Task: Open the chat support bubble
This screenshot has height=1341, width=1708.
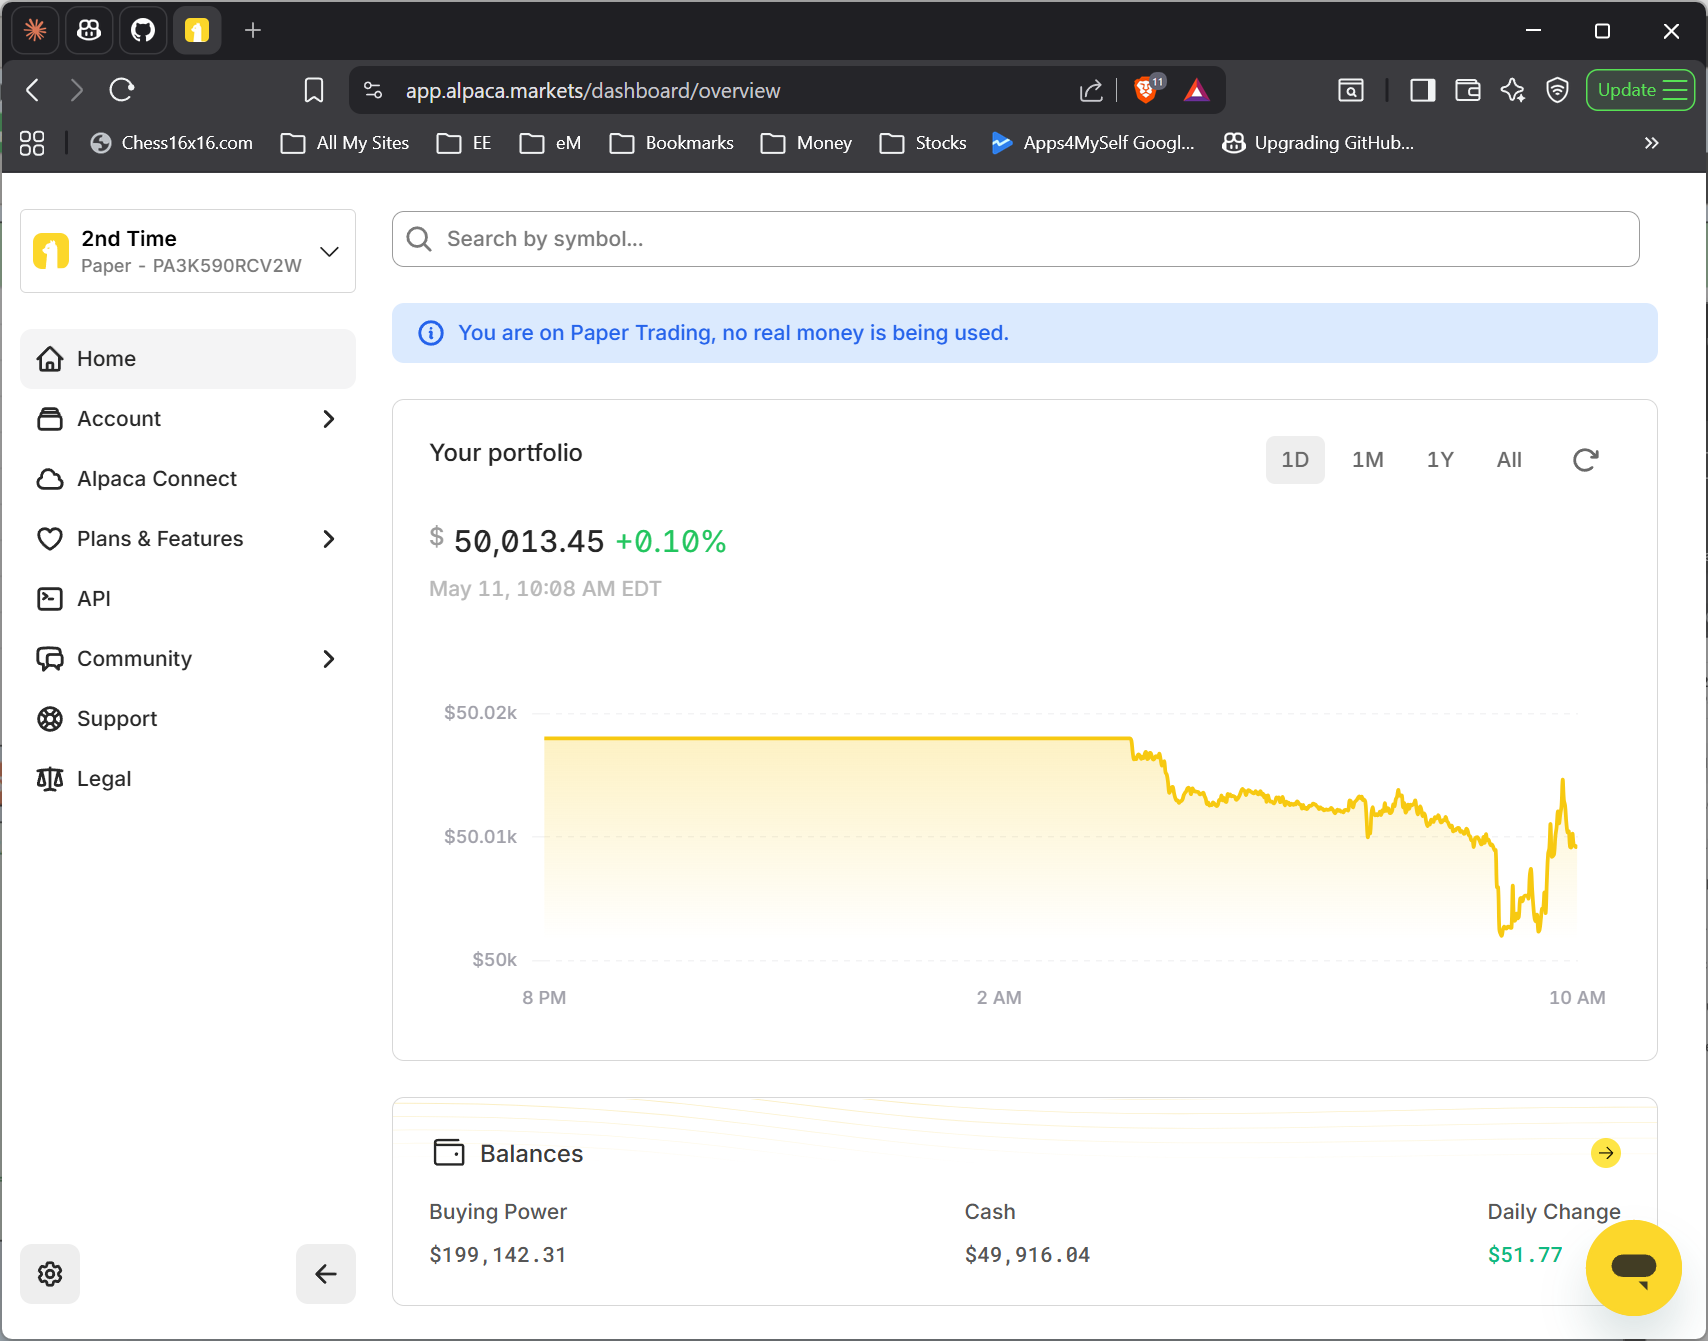Action: coord(1634,1268)
